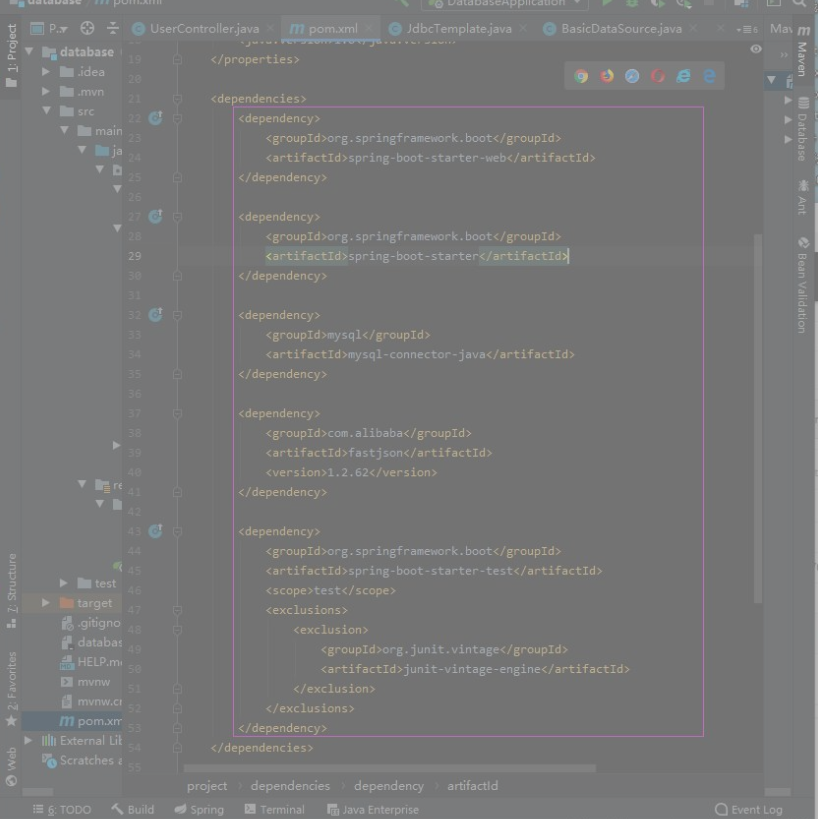818x819 pixels.
Task: Click the Maven dependency gutter icon on line 43
Action: [155, 531]
